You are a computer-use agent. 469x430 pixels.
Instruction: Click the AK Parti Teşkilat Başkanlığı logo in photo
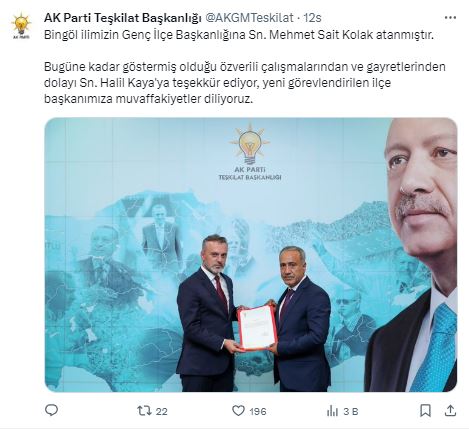[x=250, y=152]
